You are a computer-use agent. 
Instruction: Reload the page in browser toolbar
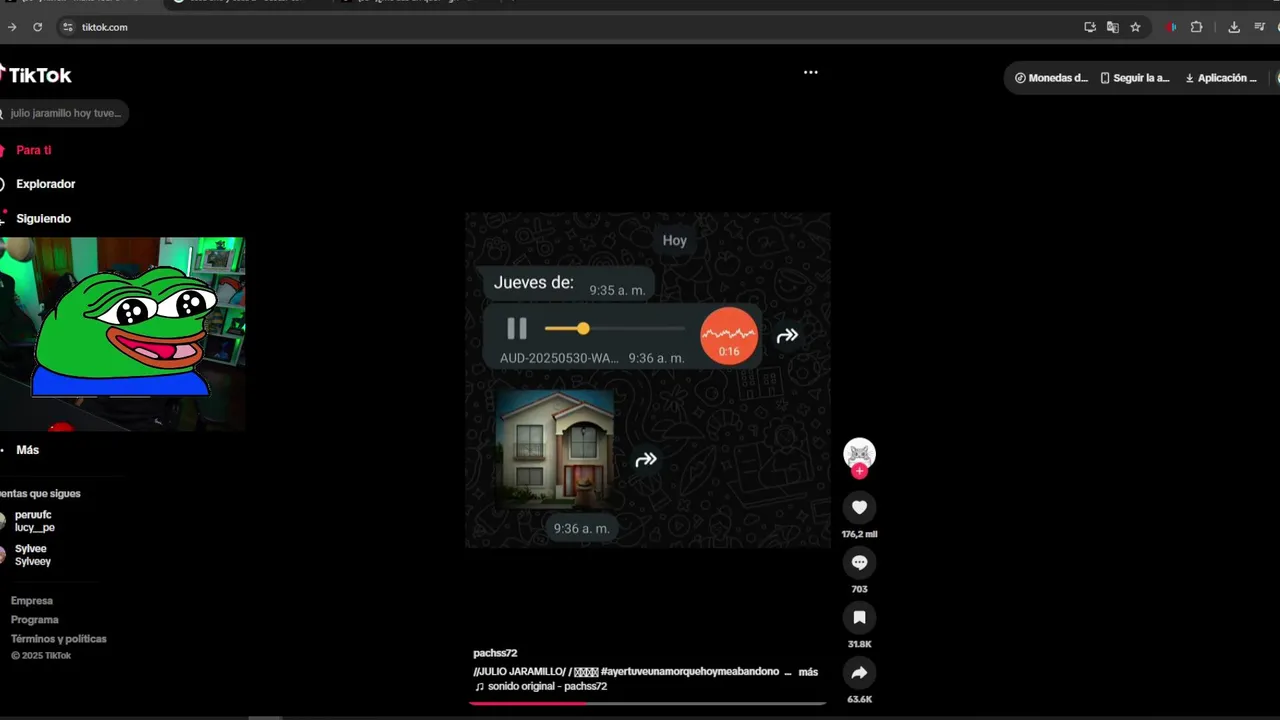(x=37, y=27)
